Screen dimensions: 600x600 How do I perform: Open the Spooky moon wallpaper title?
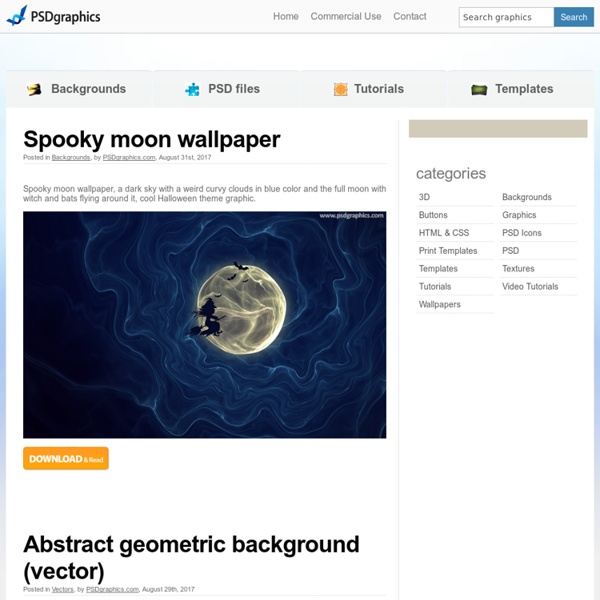(152, 139)
